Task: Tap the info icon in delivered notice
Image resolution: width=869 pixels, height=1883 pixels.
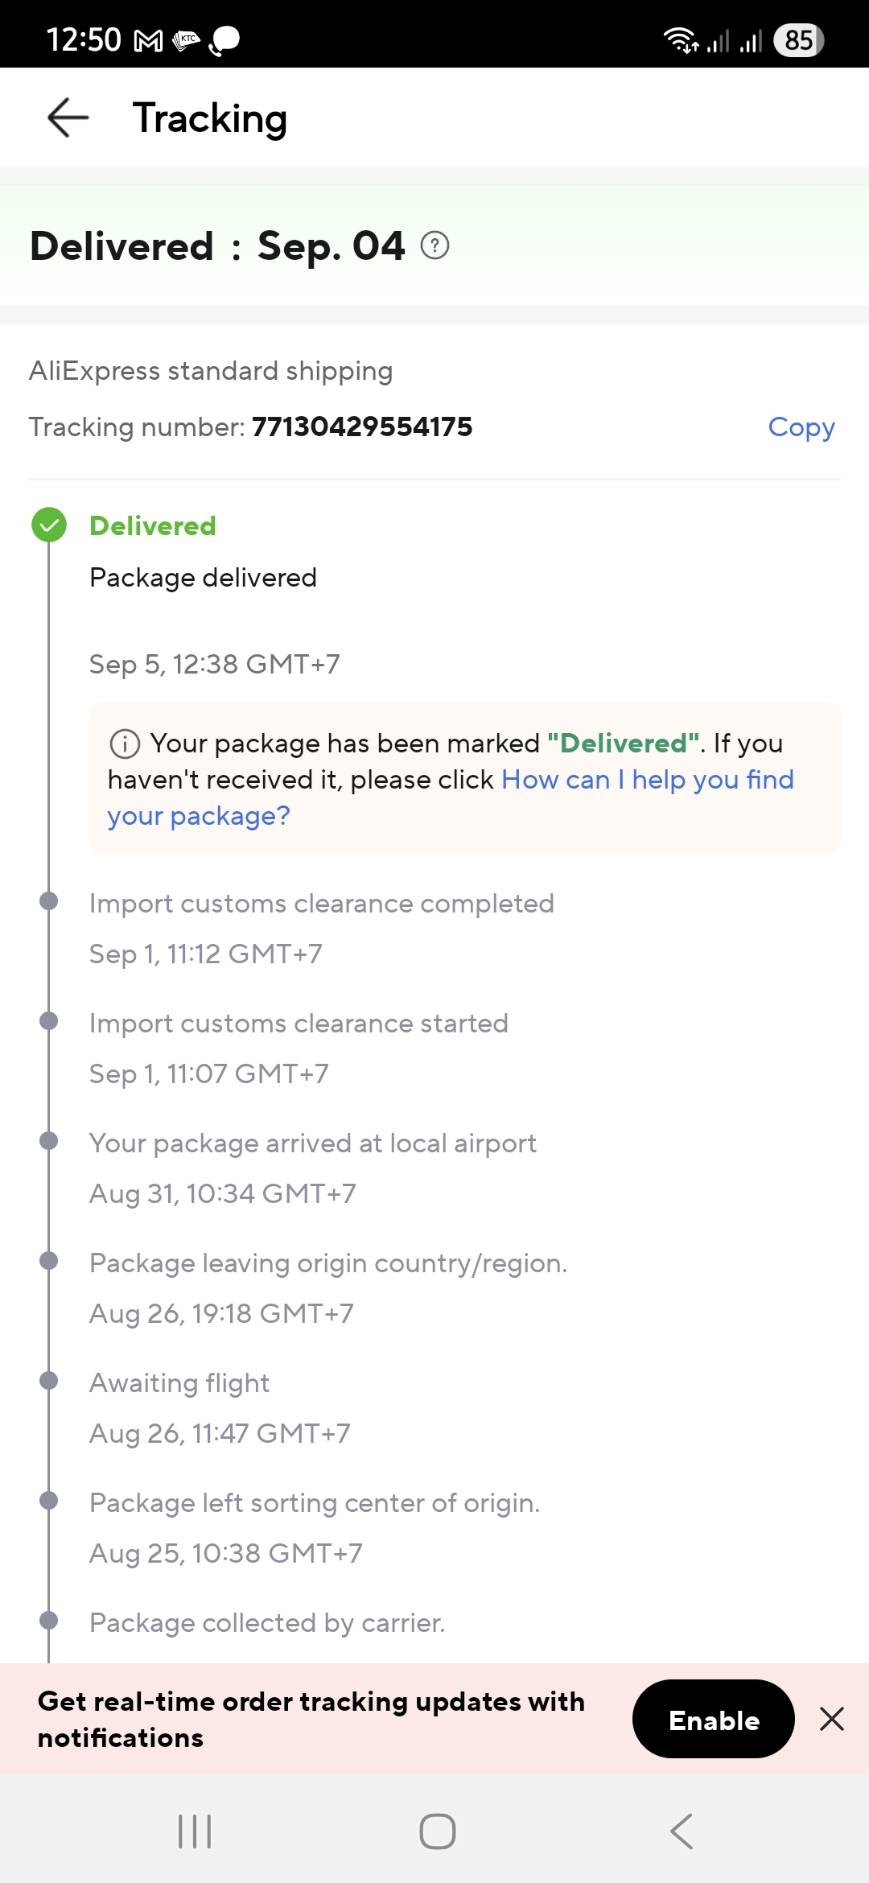Action: [x=124, y=744]
